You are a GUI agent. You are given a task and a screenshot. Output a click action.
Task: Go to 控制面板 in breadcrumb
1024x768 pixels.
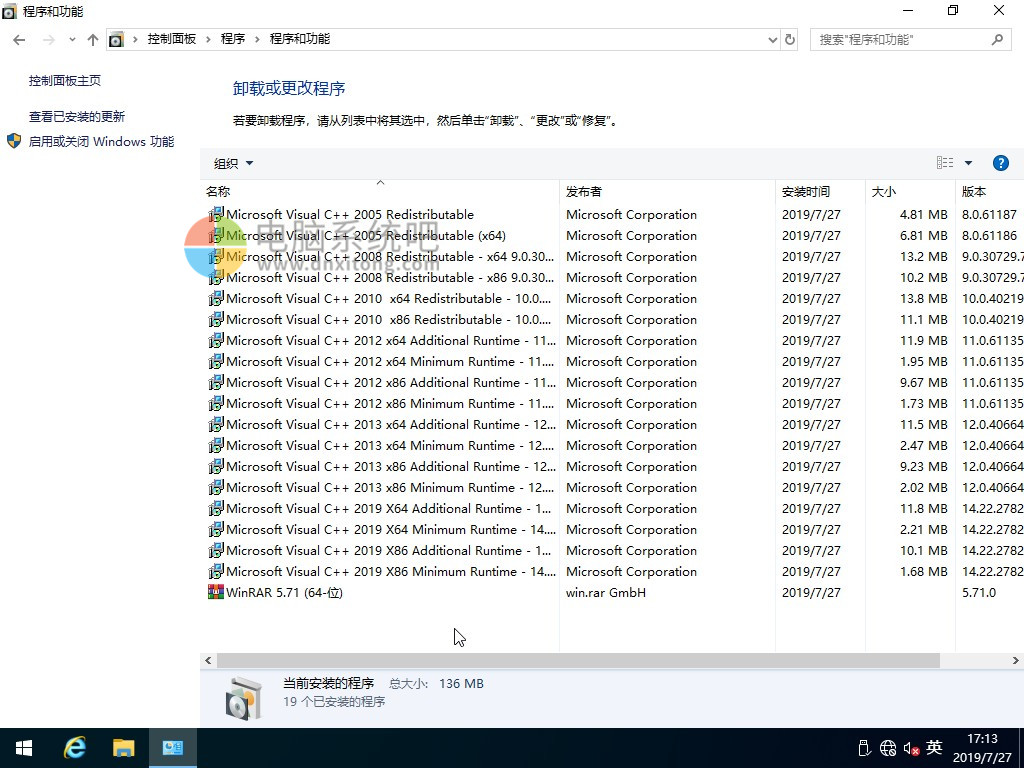(172, 39)
